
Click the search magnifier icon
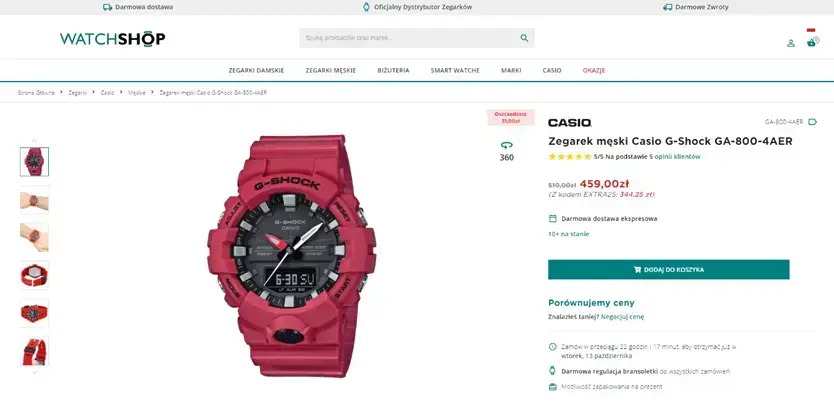[524, 38]
